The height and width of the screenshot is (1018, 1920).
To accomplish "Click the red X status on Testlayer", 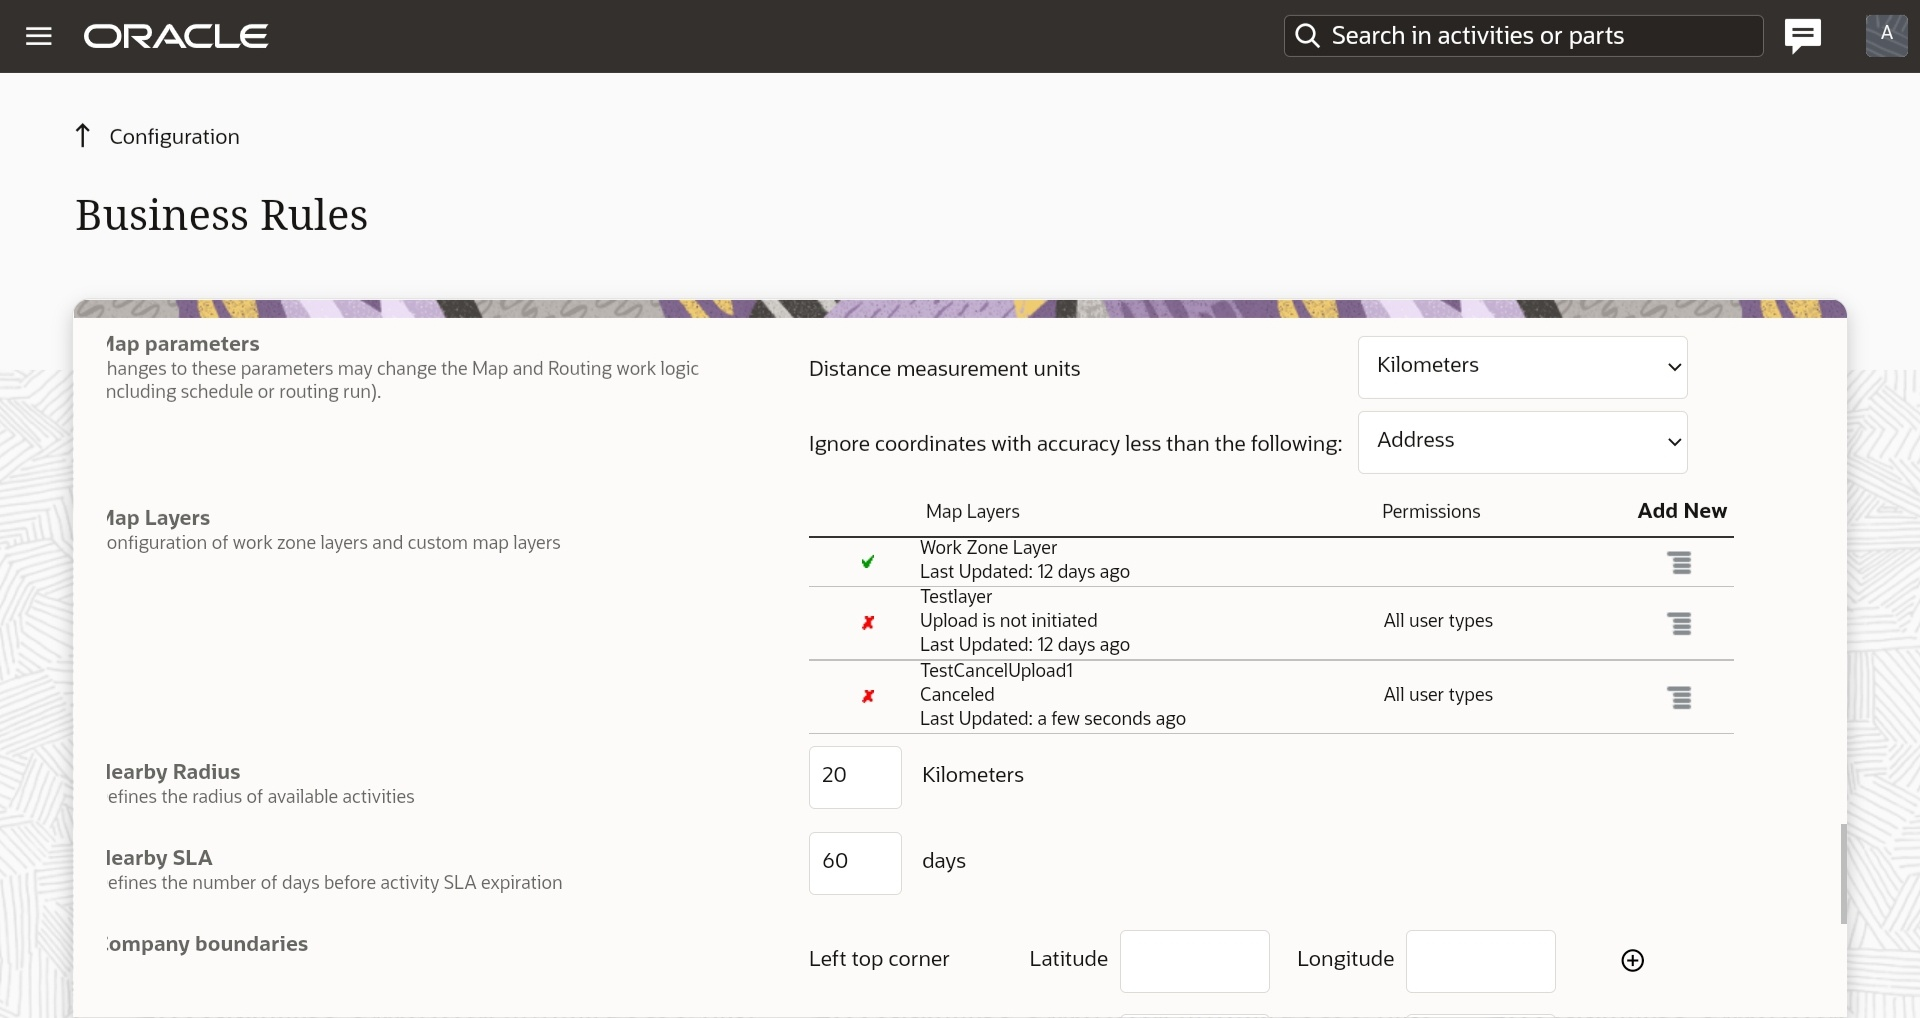I will pos(868,623).
